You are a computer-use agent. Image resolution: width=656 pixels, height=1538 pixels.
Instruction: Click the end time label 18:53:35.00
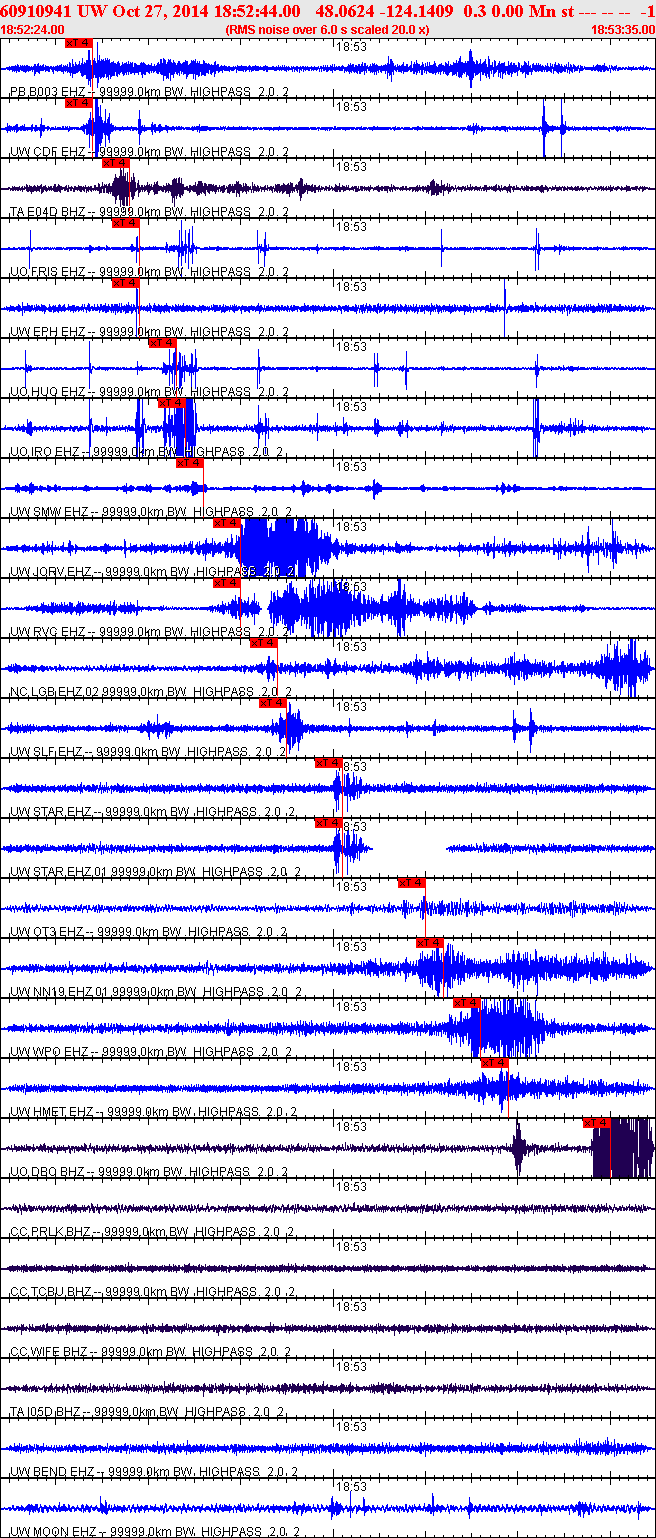(621, 30)
